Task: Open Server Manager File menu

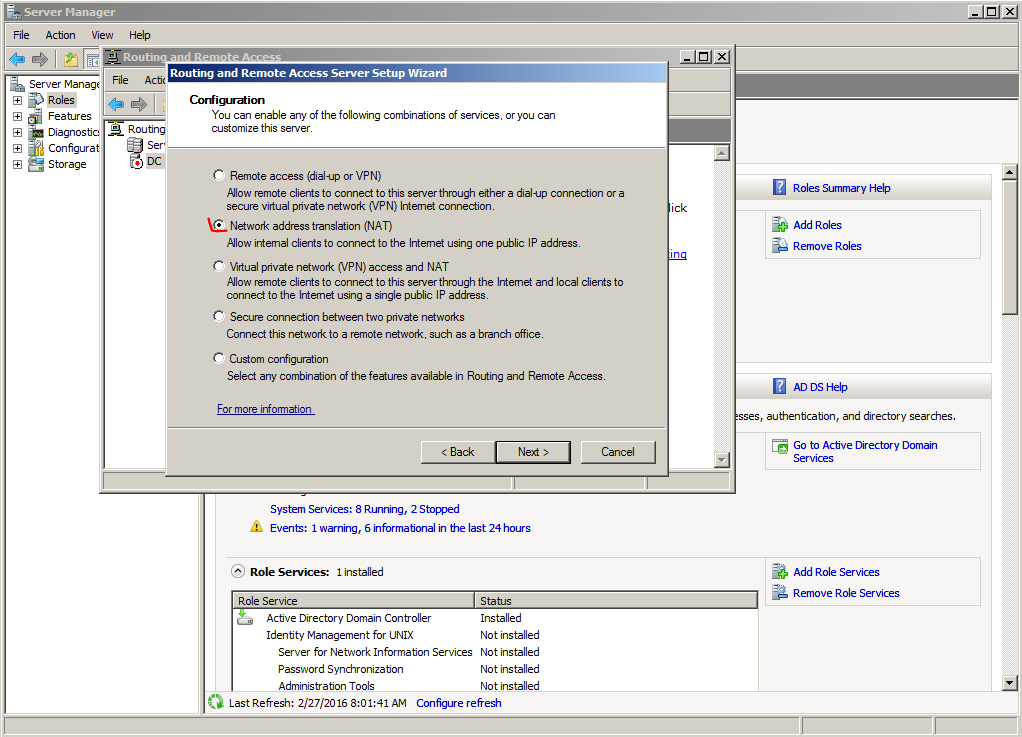Action: pyautogui.click(x=22, y=35)
